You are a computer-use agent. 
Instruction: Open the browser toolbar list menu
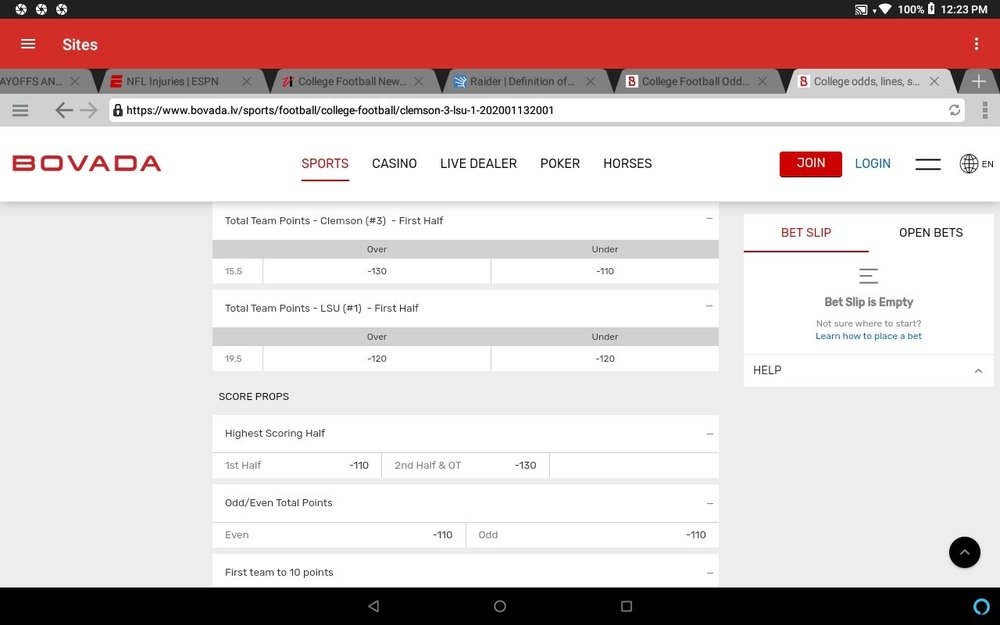(x=20, y=110)
